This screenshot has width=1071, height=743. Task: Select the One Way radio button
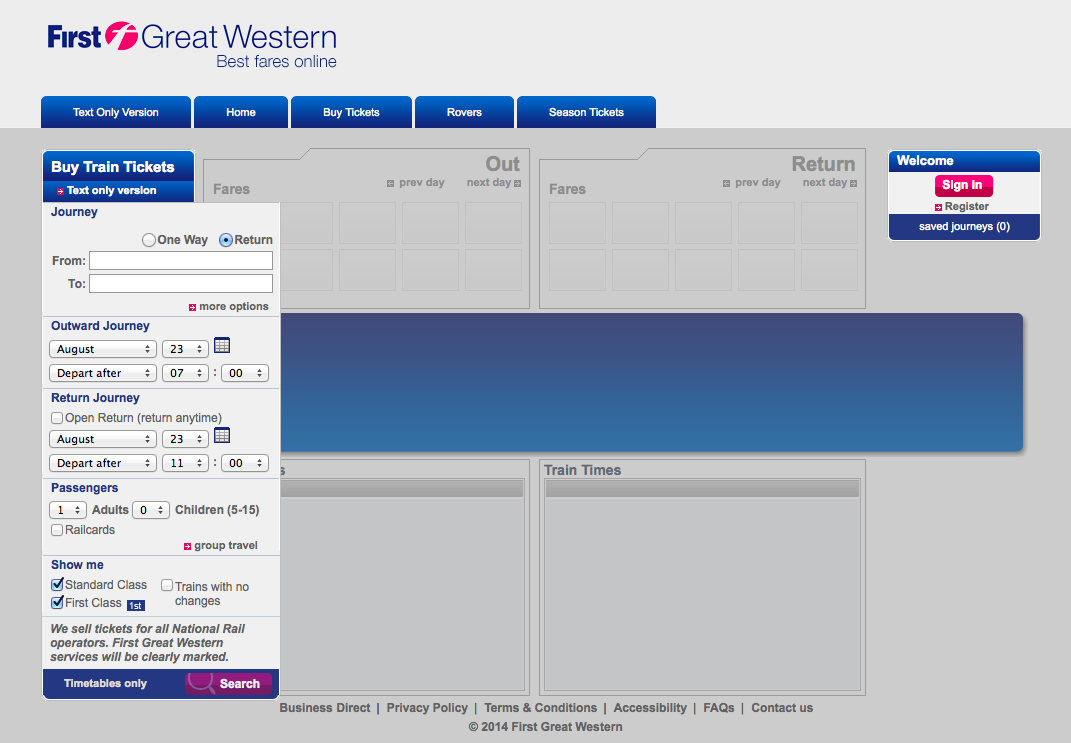point(149,240)
